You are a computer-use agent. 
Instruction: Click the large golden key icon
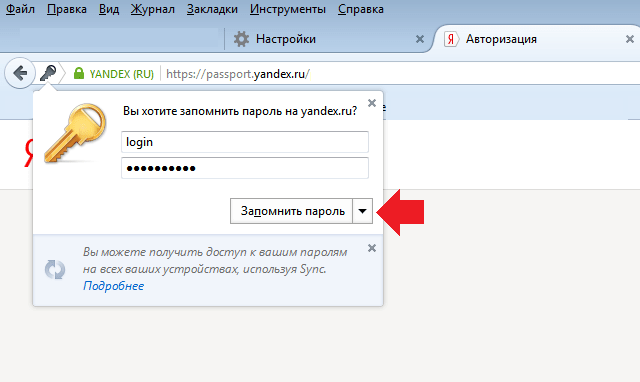click(76, 133)
